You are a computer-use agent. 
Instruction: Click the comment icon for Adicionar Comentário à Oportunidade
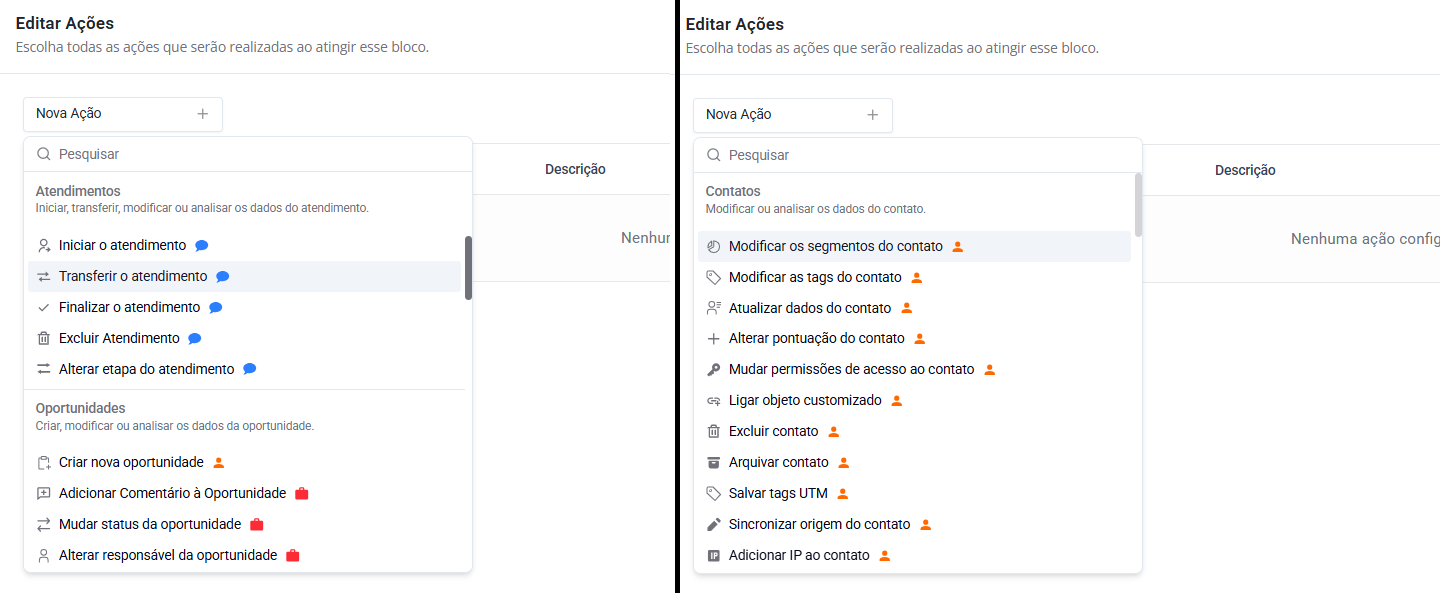coord(43,493)
